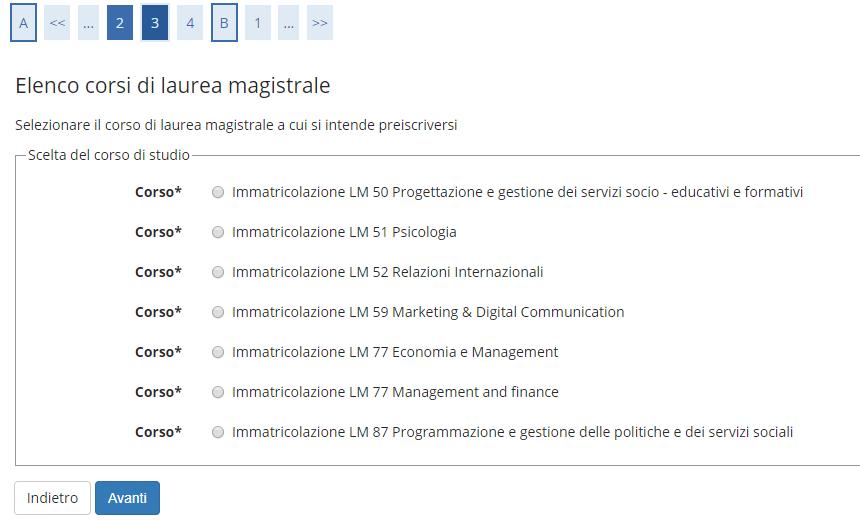
Task: Go to section A in breadcrumb
Action: point(23,22)
